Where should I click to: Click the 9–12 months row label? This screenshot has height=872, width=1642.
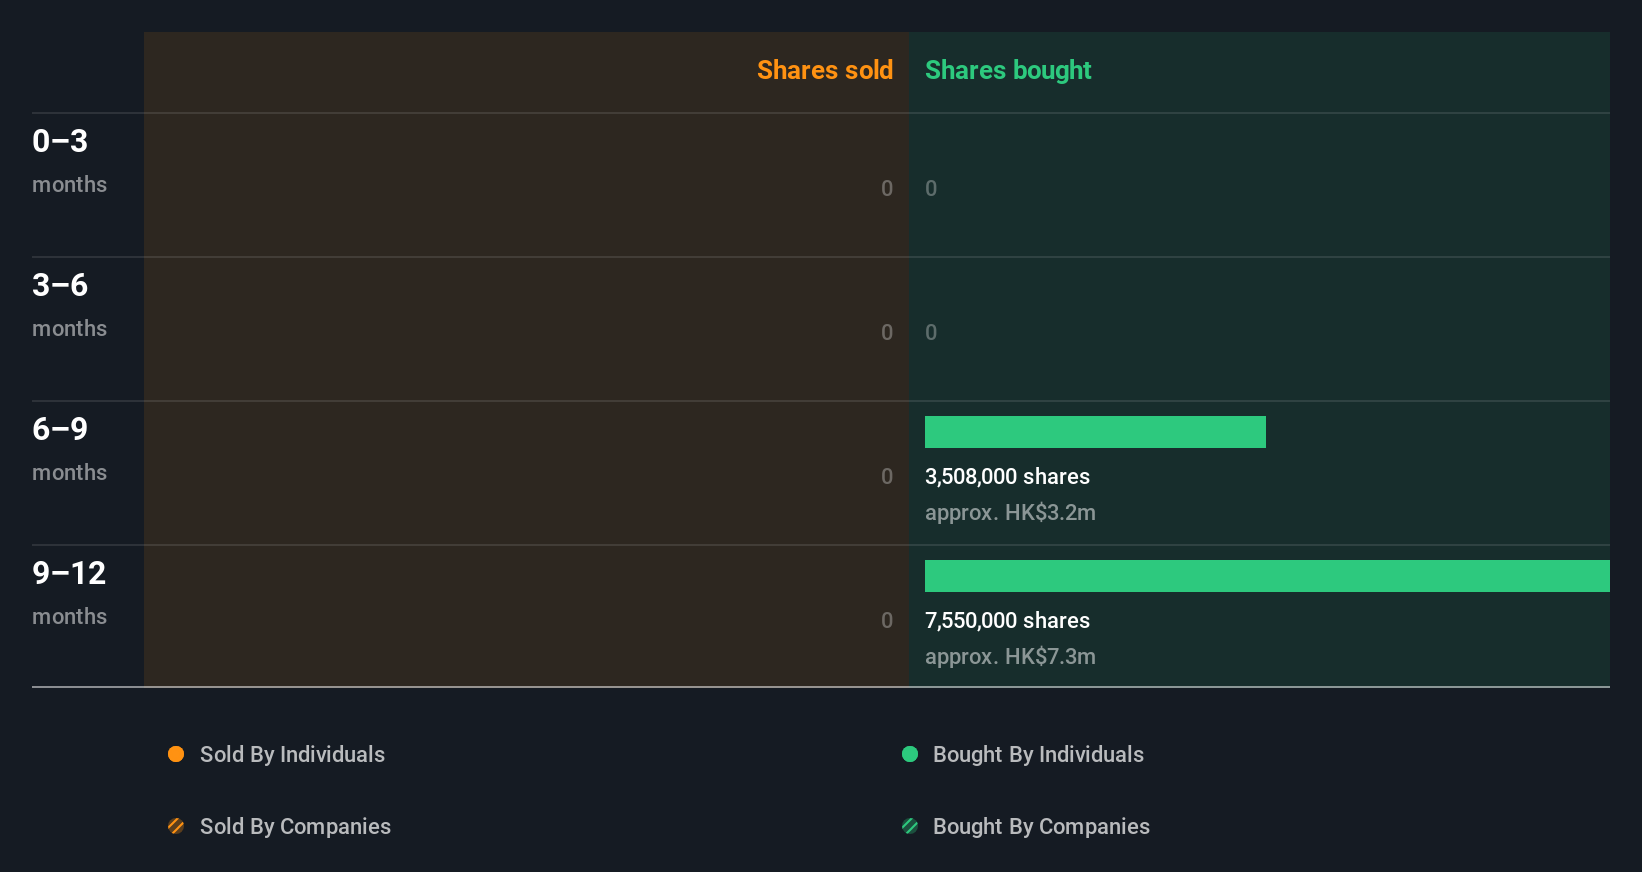tap(69, 592)
